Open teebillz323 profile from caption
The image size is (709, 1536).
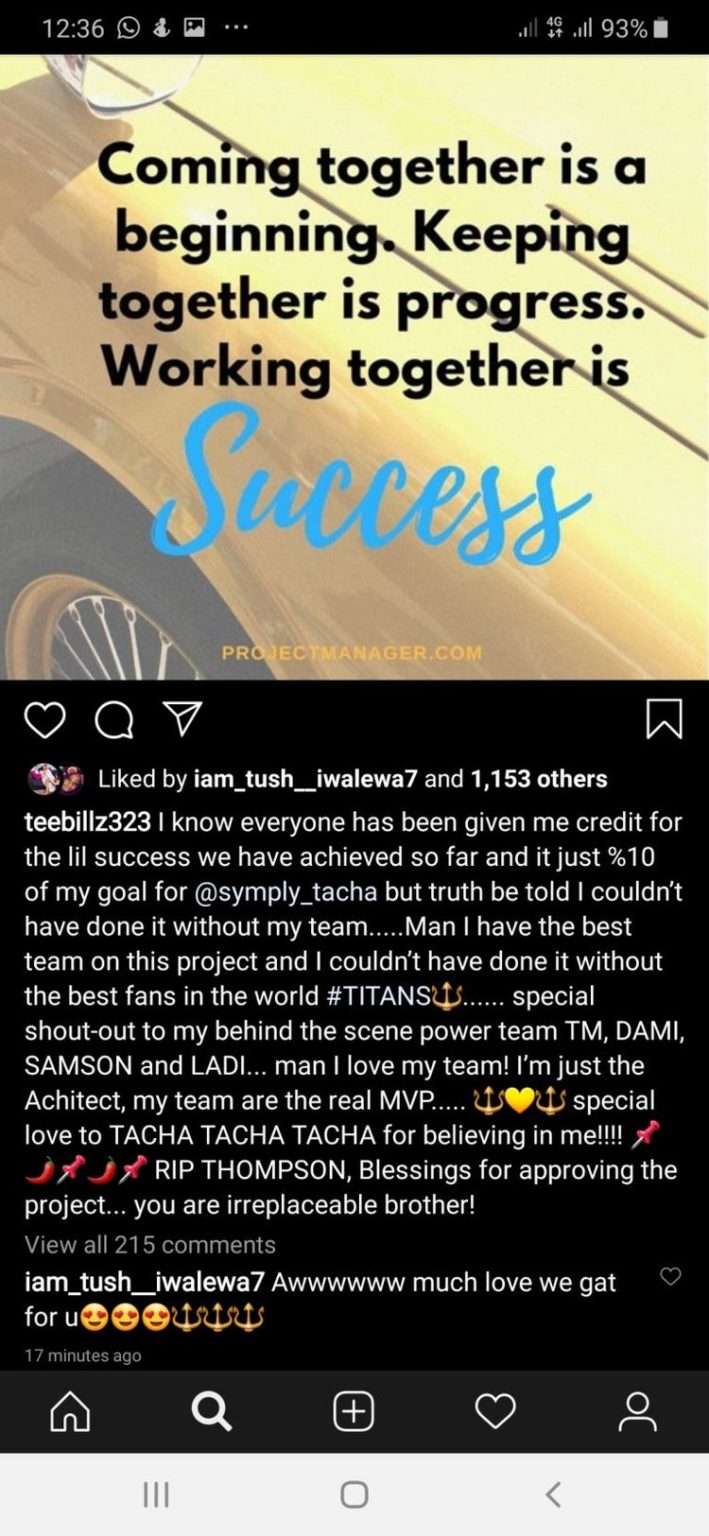[x=87, y=823]
